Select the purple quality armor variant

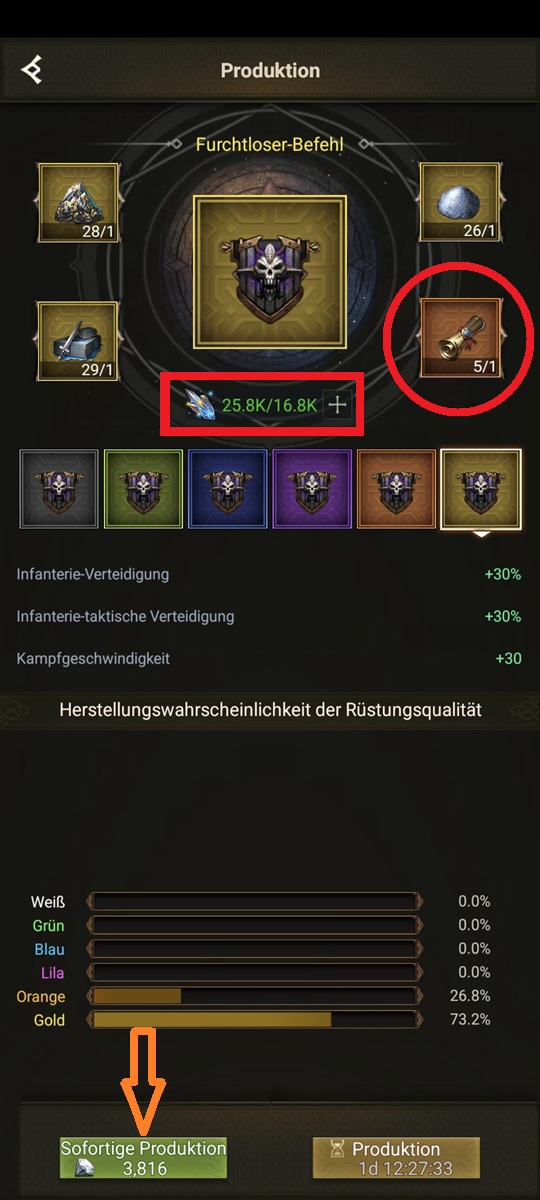[311, 489]
